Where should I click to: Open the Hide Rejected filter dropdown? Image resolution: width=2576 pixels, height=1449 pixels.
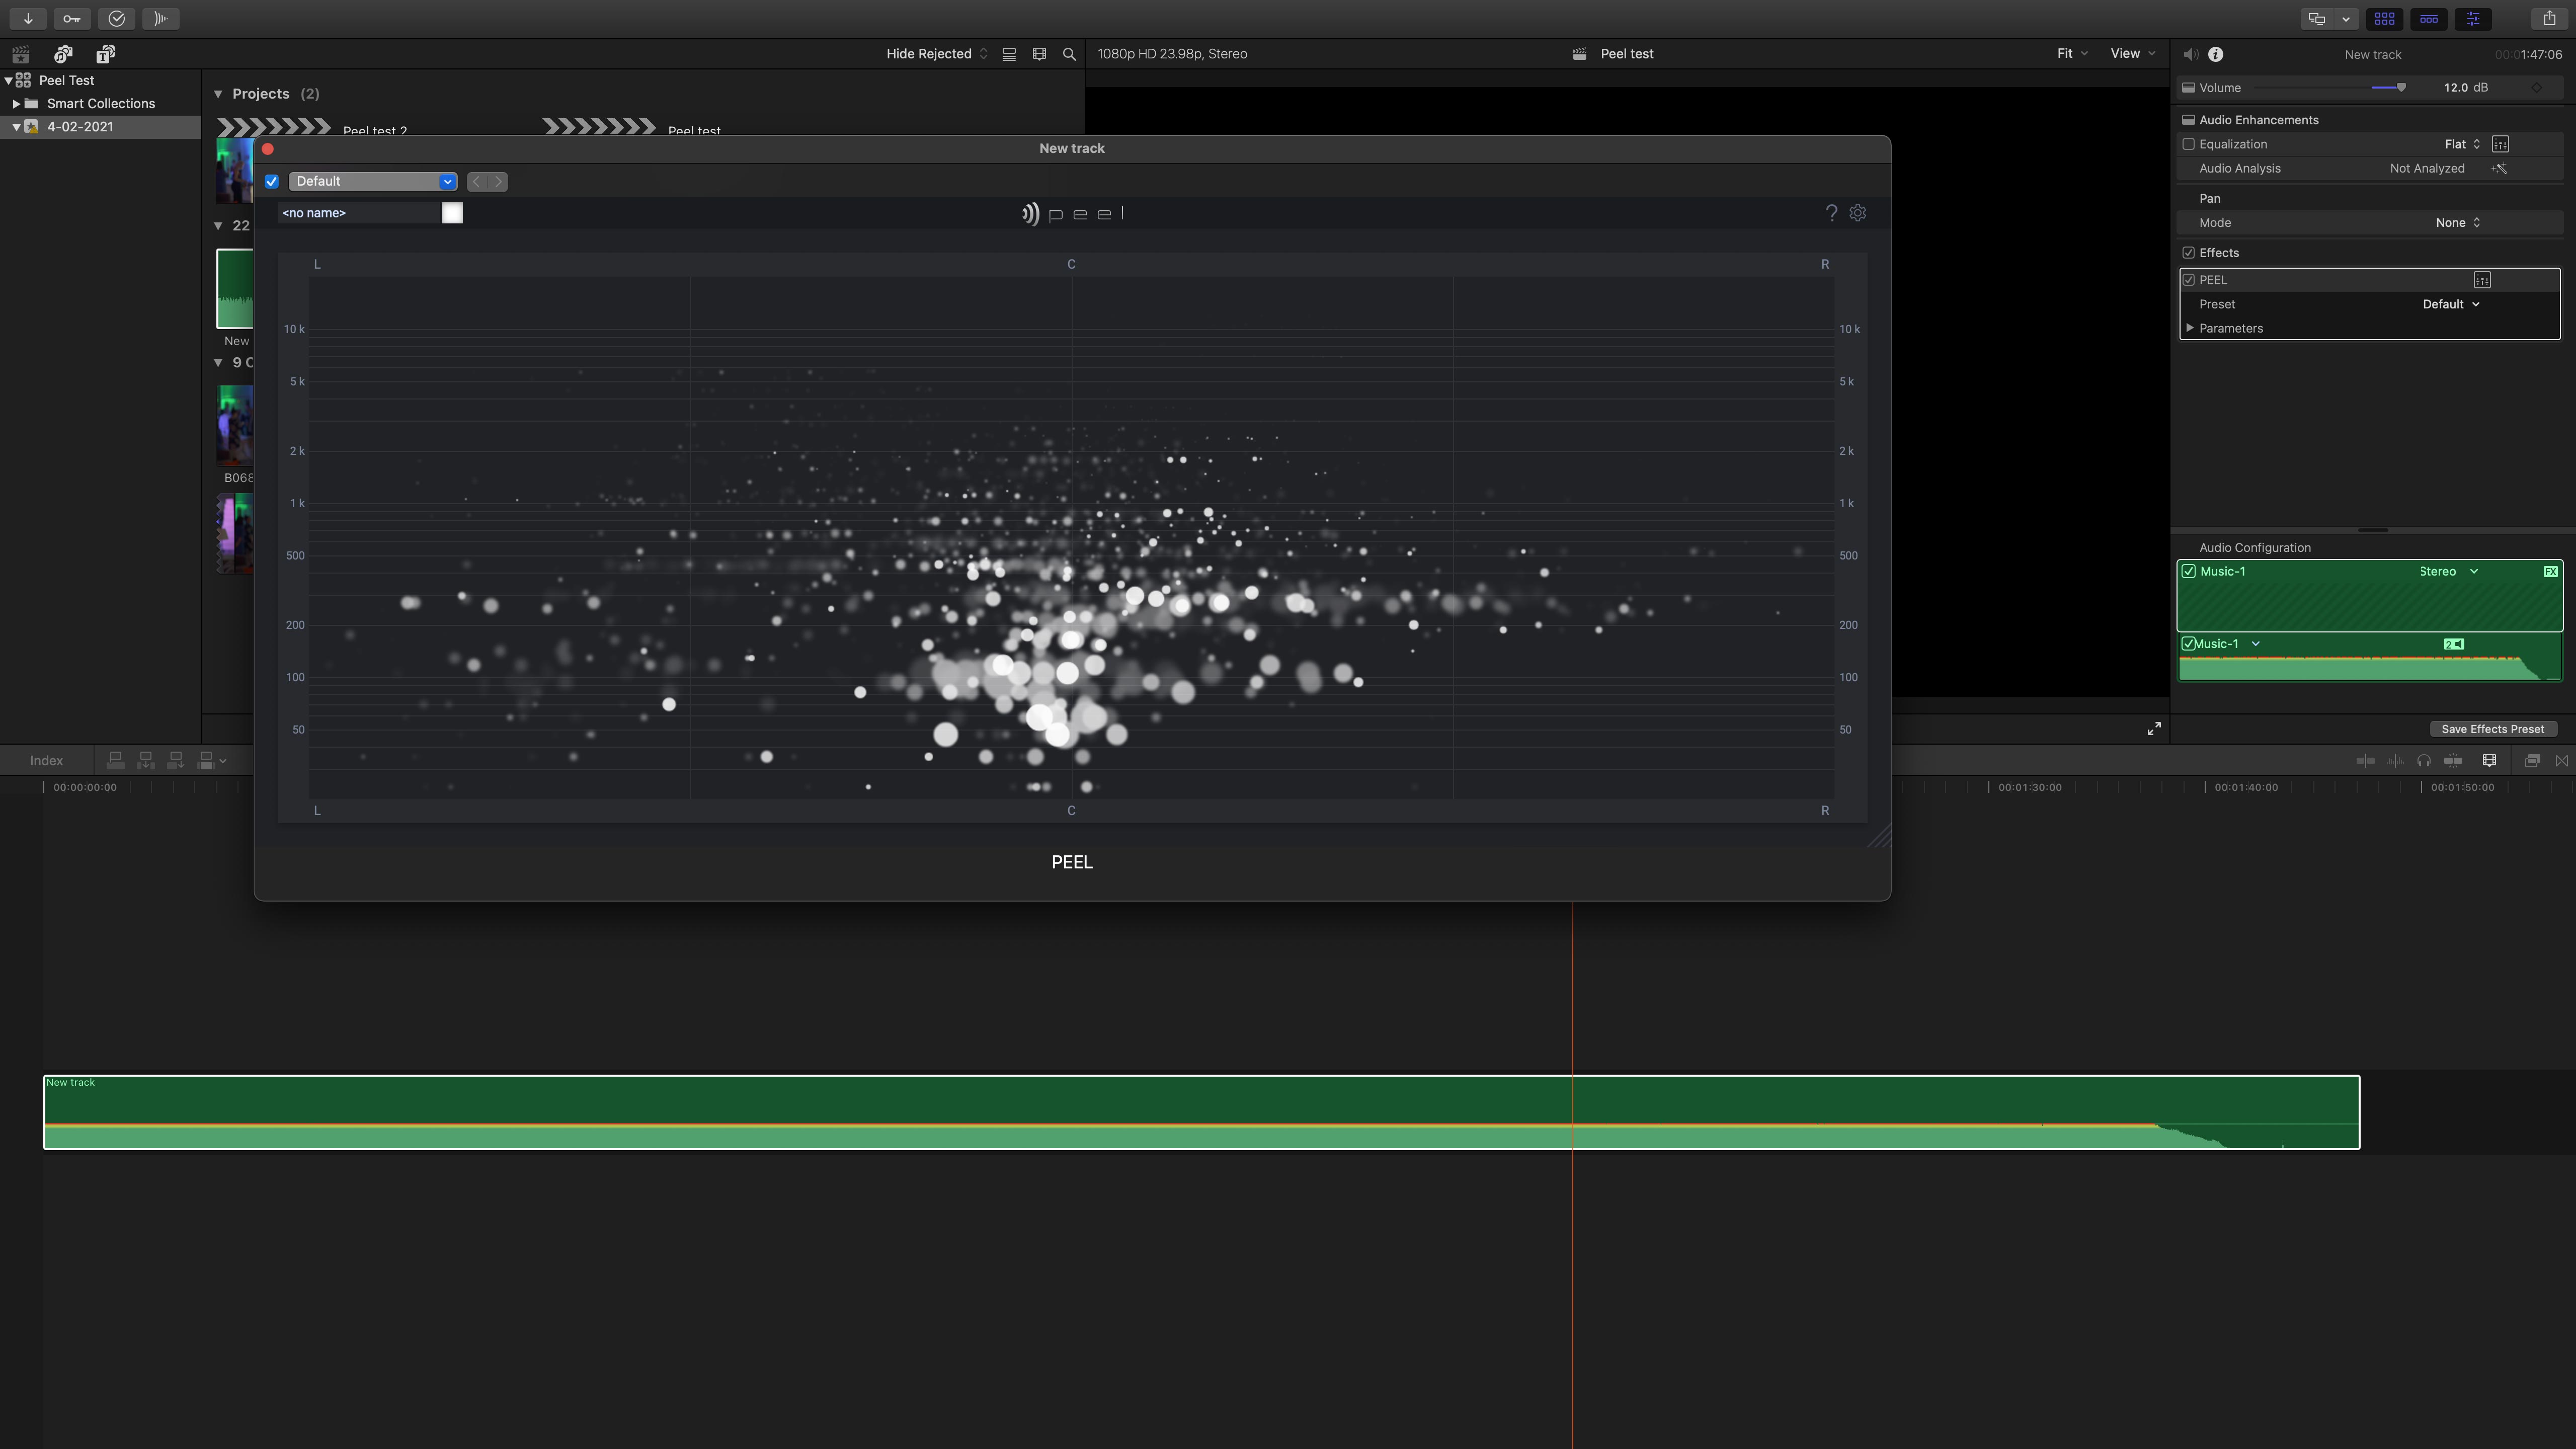pos(936,54)
